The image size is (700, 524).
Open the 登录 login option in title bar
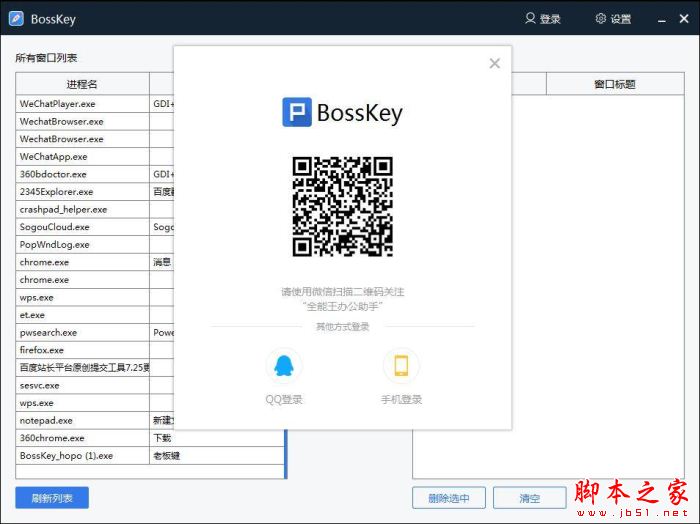(542, 19)
